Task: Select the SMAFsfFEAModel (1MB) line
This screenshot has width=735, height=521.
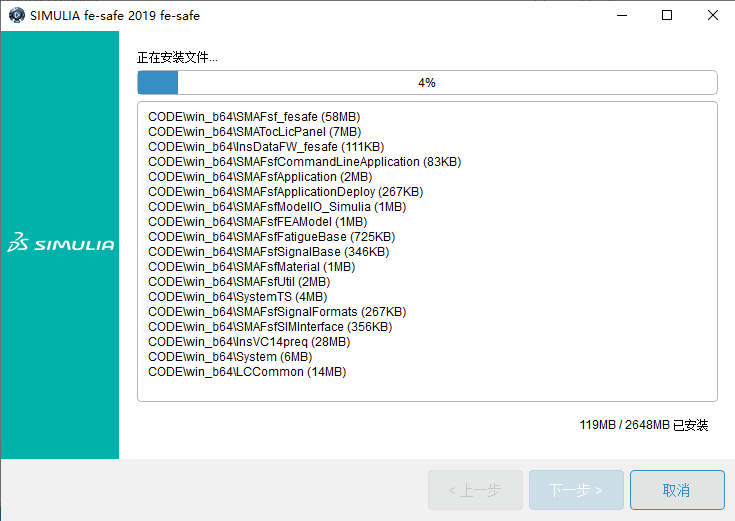Action: coord(257,222)
